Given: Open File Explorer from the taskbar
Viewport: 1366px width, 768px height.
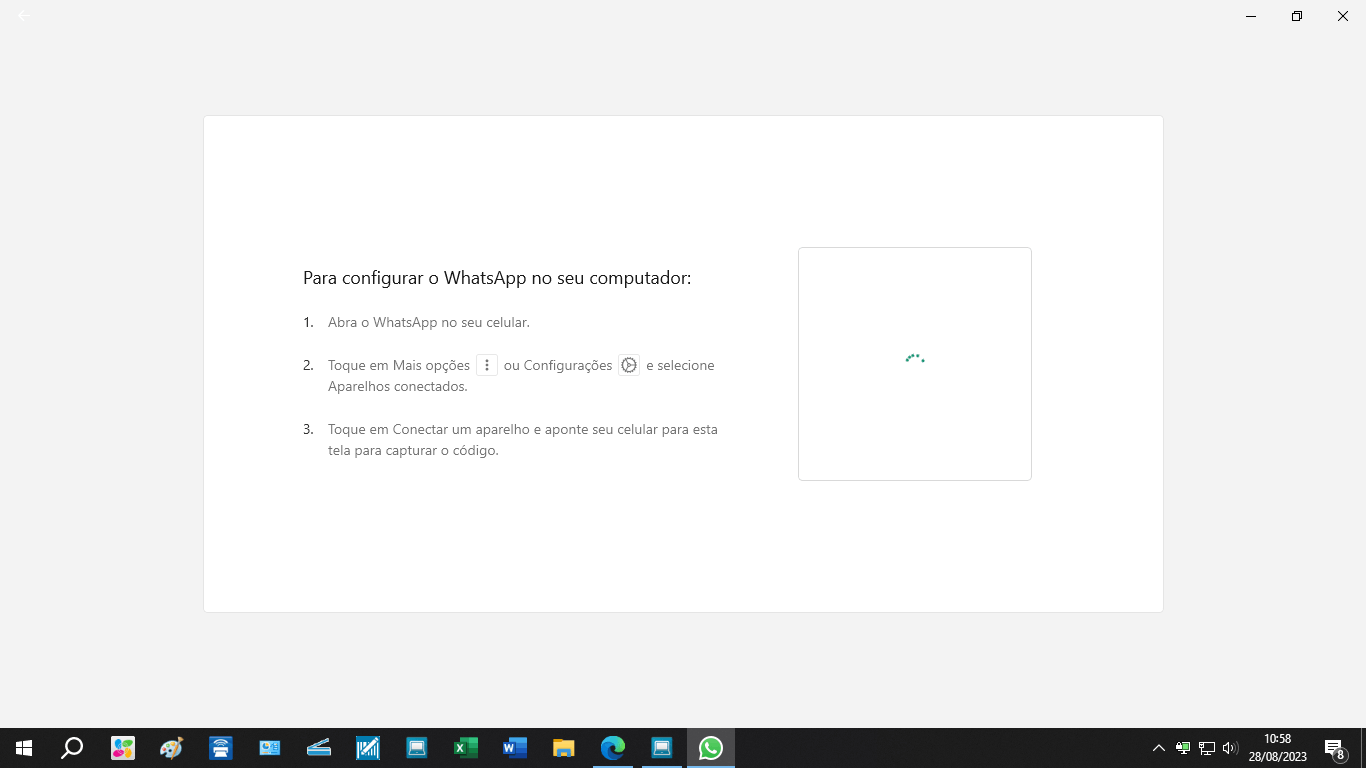Looking at the screenshot, I should [564, 748].
